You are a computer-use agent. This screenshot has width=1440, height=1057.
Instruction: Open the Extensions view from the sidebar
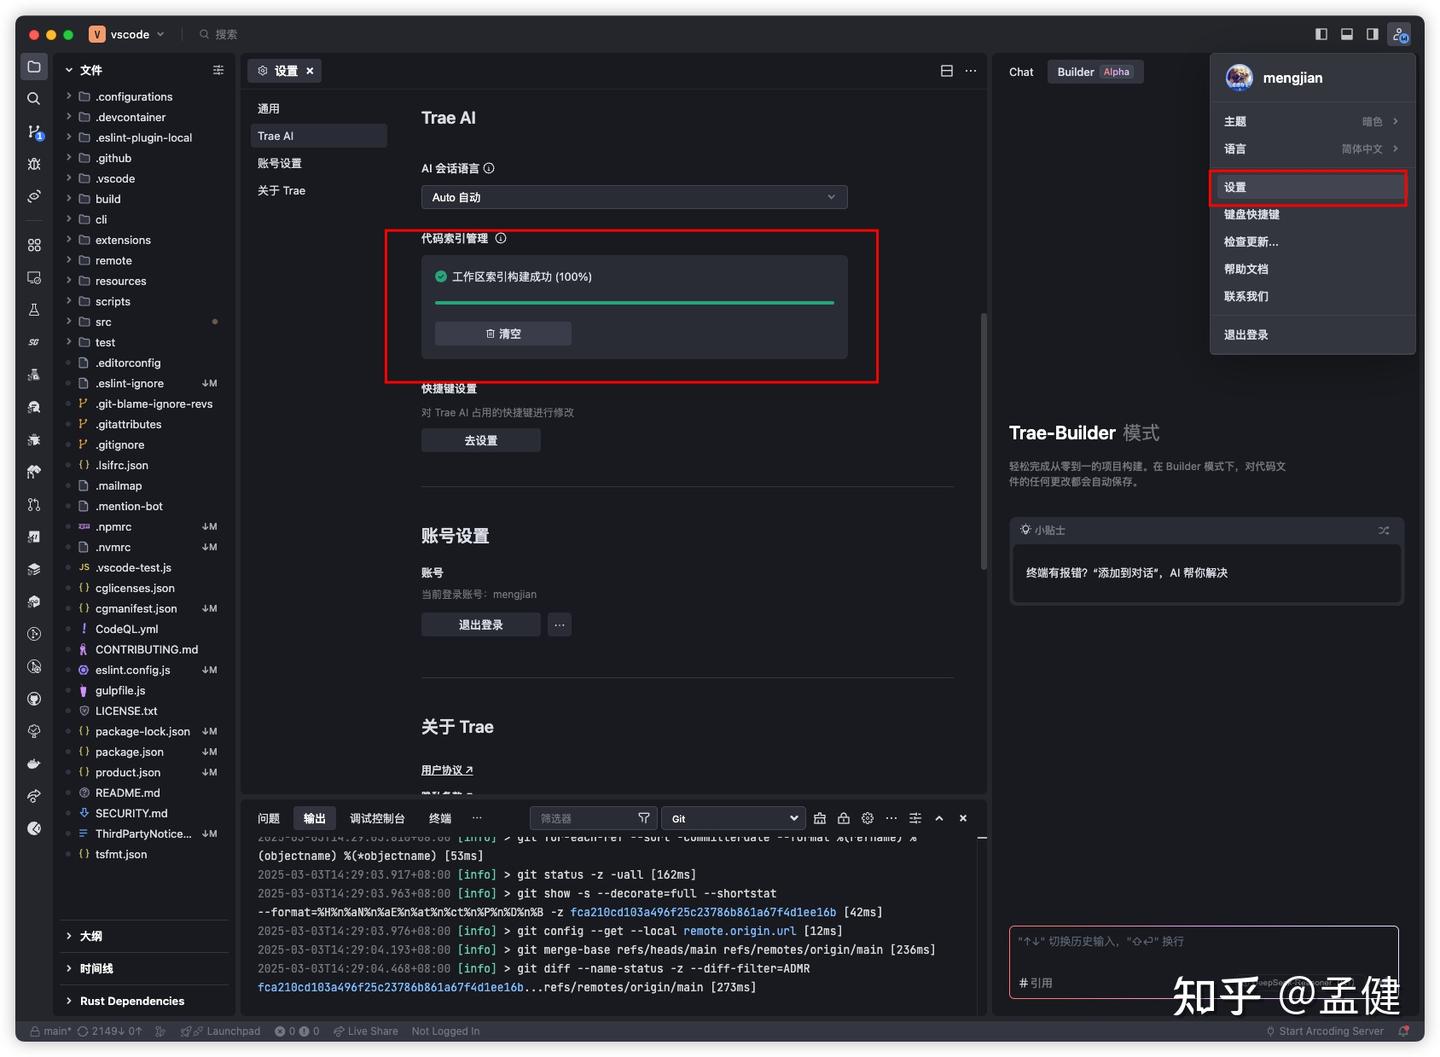click(x=33, y=244)
